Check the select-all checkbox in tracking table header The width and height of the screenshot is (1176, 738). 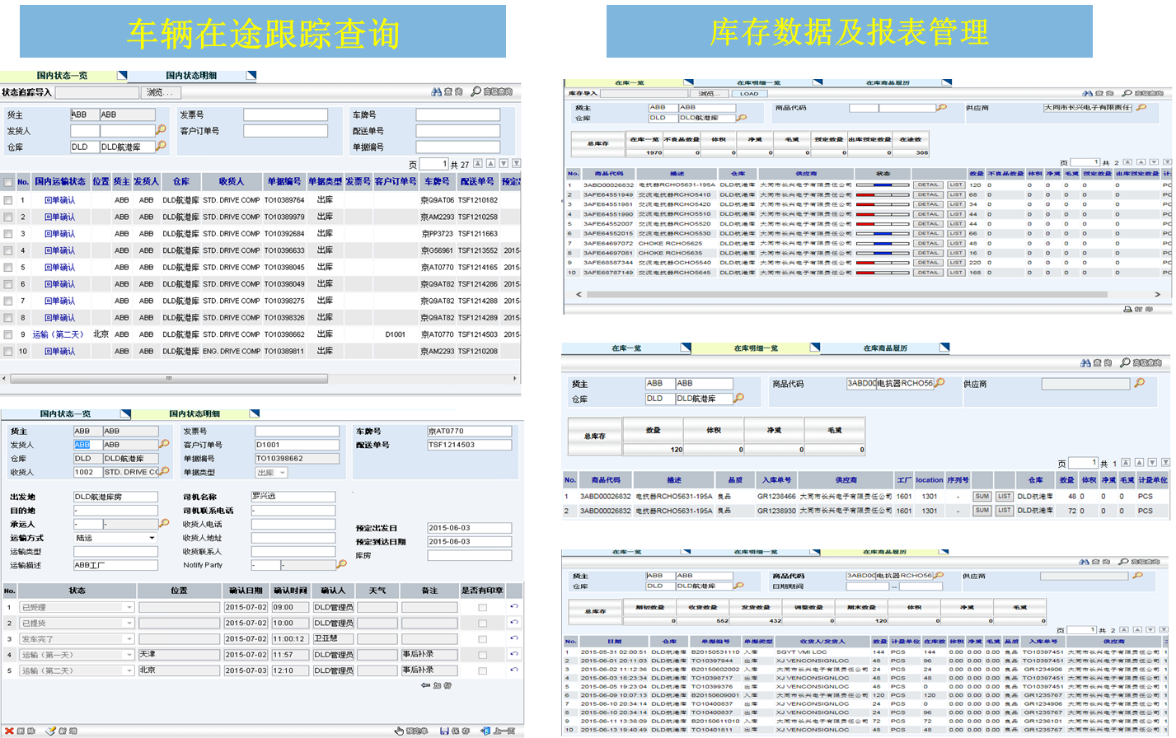pos(8,182)
